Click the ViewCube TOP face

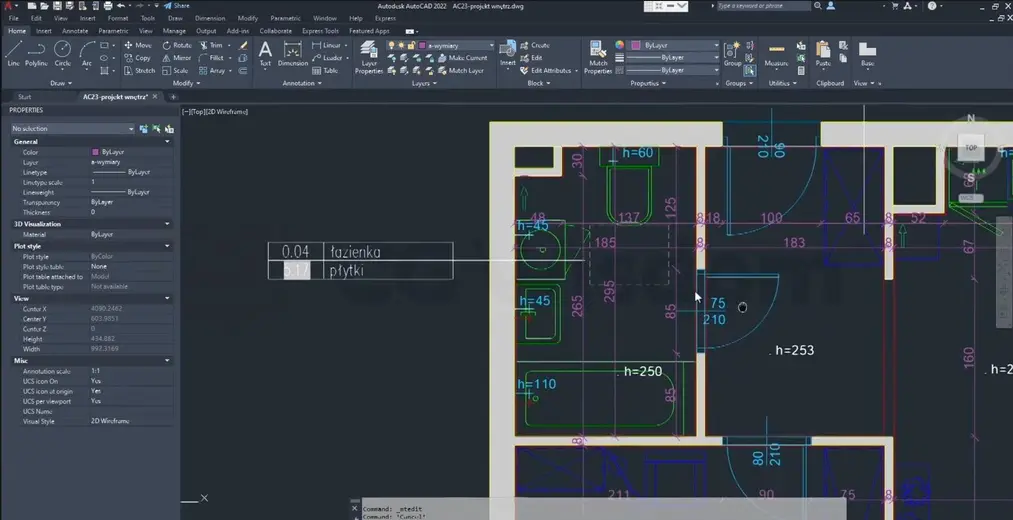point(970,148)
